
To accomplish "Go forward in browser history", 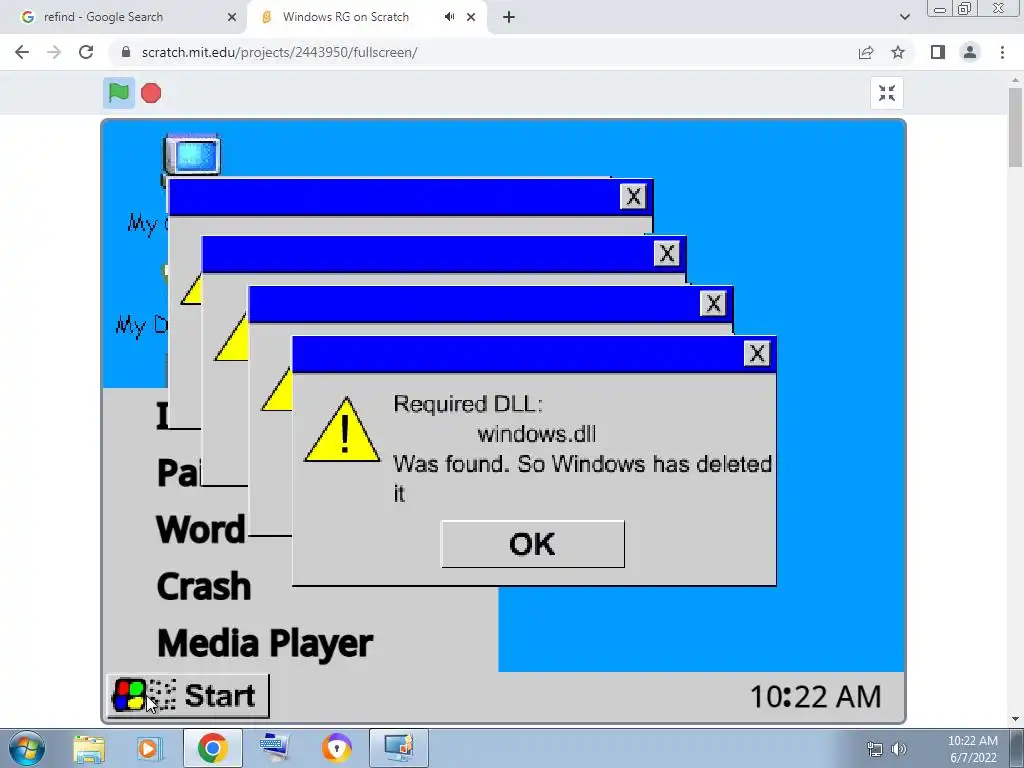I will [x=54, y=52].
